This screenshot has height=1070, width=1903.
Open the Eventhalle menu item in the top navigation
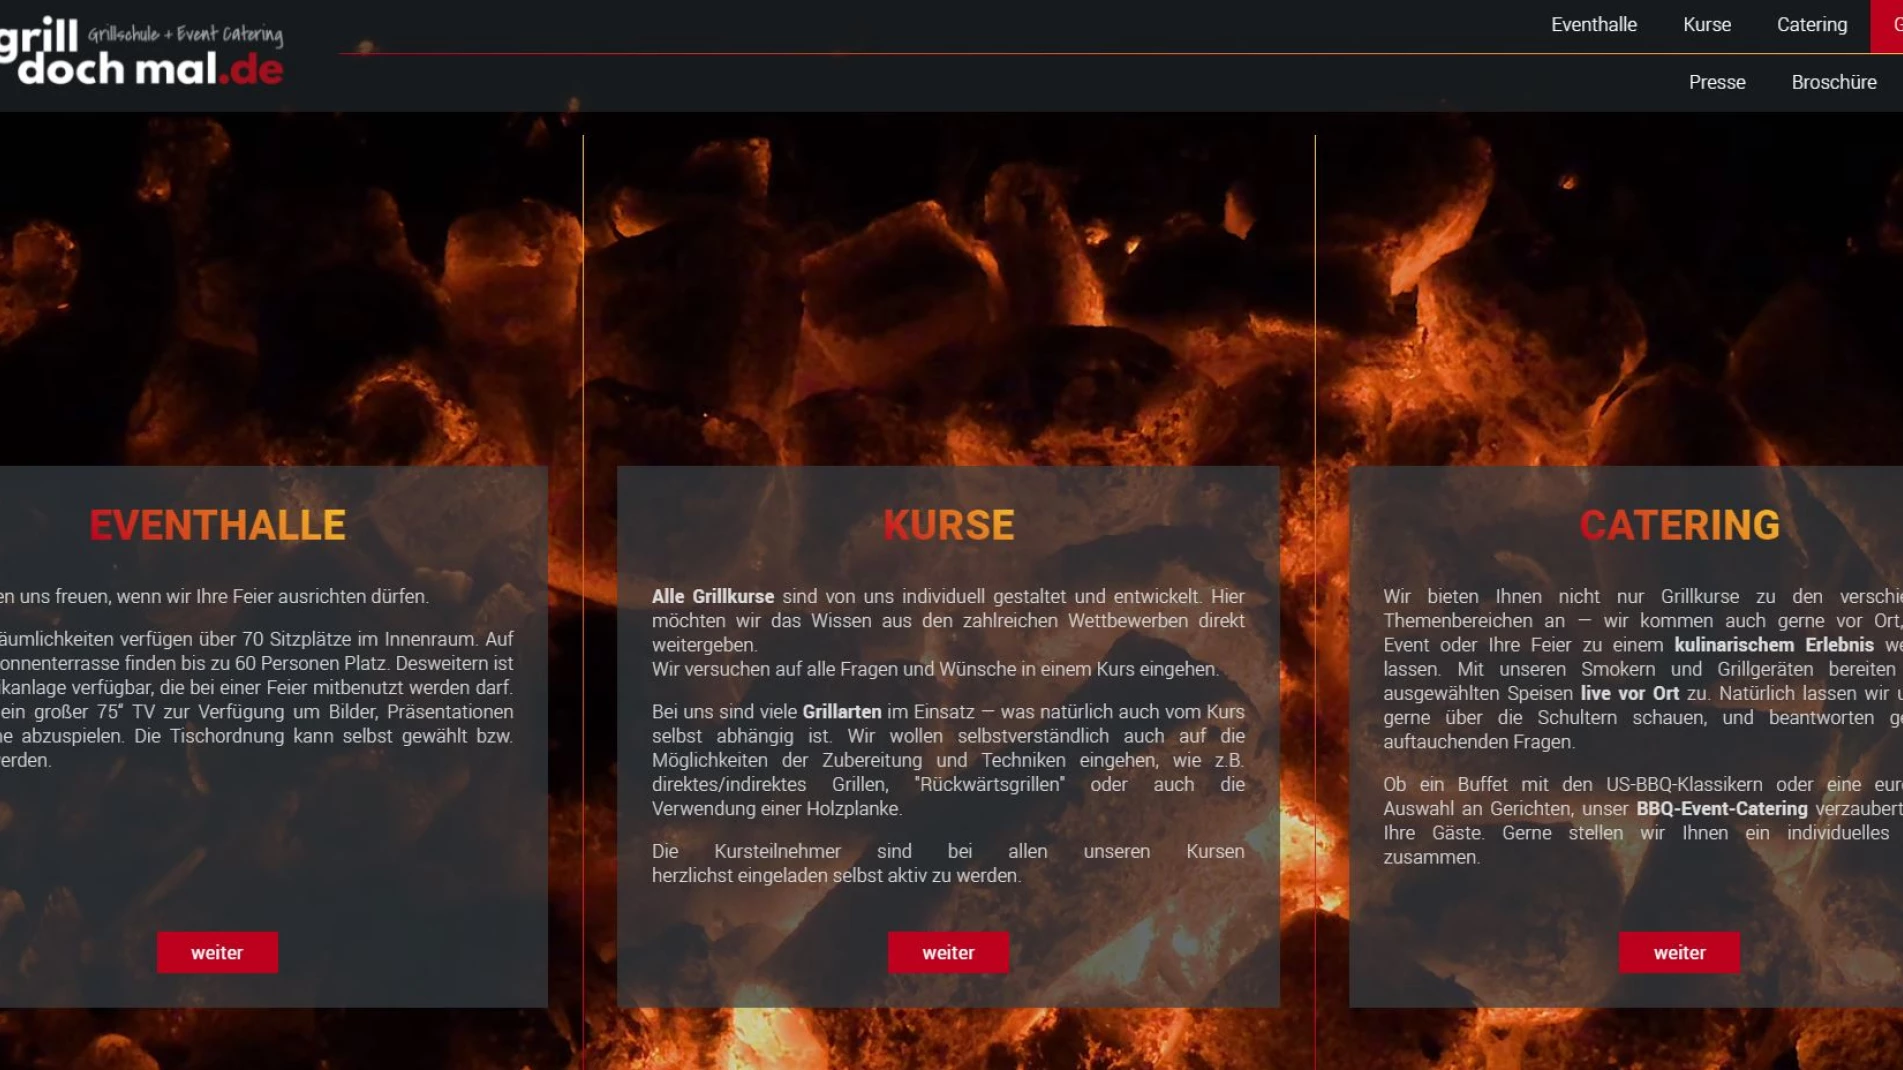point(1593,25)
